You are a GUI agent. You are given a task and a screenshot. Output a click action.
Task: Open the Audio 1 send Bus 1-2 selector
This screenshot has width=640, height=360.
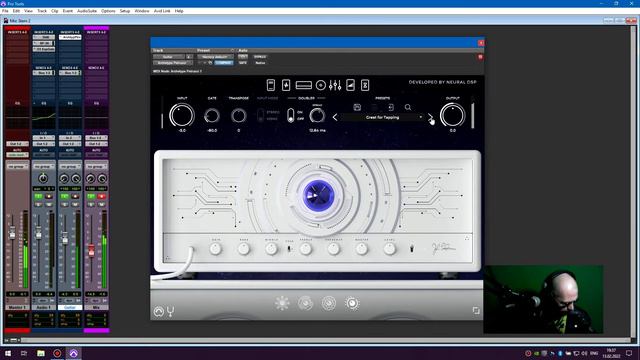point(44,73)
